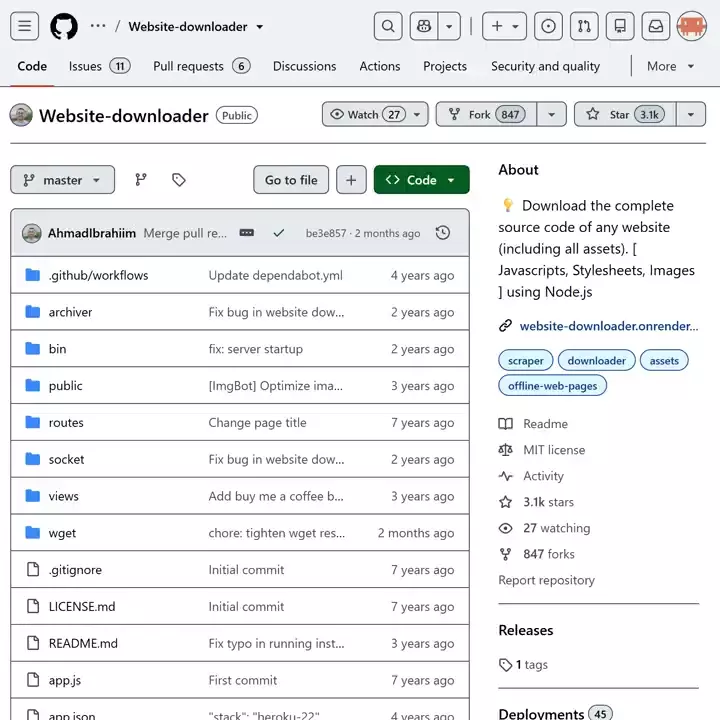
Task: Click the add file plus button
Action: 351,180
